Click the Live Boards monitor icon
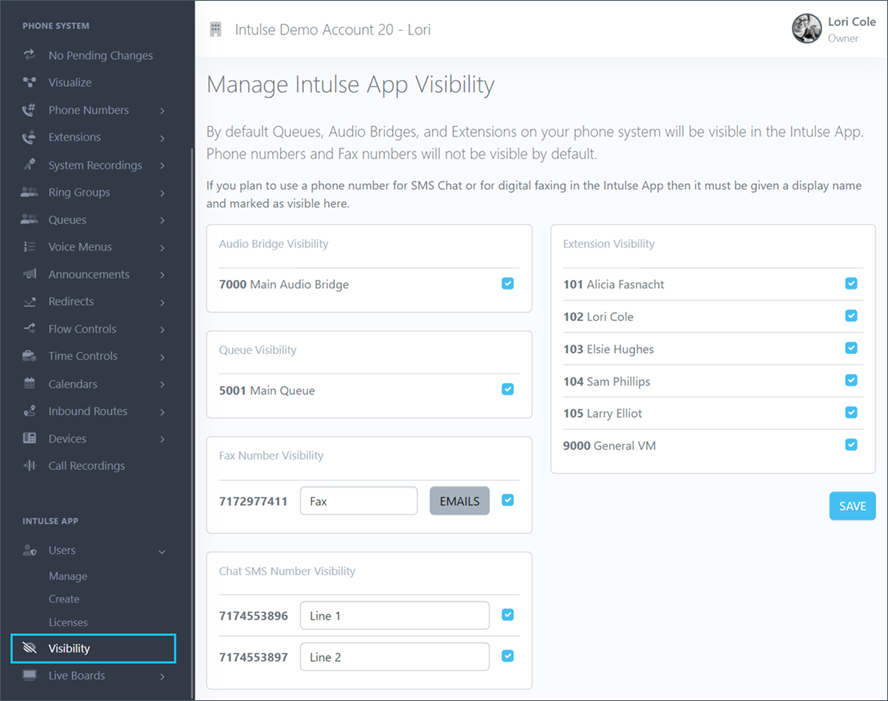The image size is (888, 701). [x=29, y=675]
